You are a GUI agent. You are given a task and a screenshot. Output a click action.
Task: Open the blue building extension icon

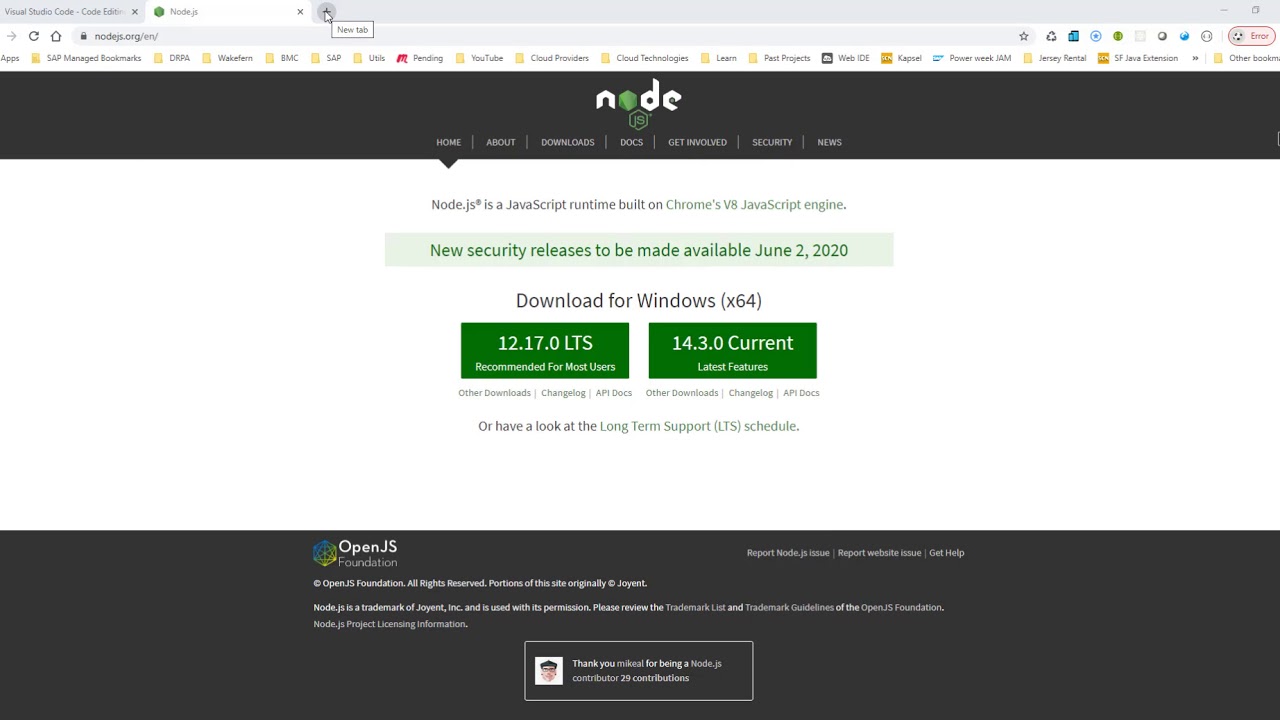(1073, 36)
